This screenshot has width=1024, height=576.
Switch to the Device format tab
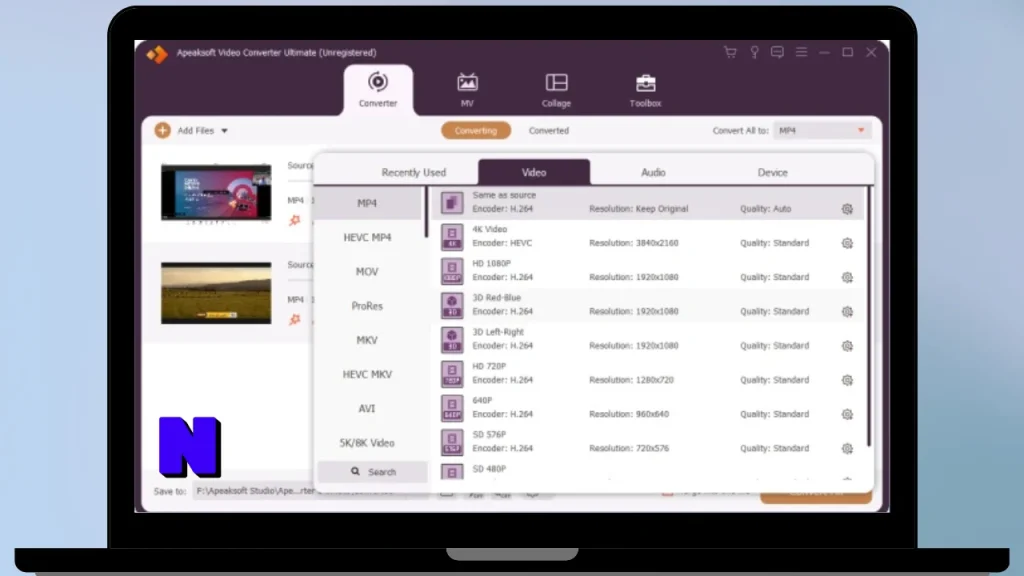click(773, 172)
